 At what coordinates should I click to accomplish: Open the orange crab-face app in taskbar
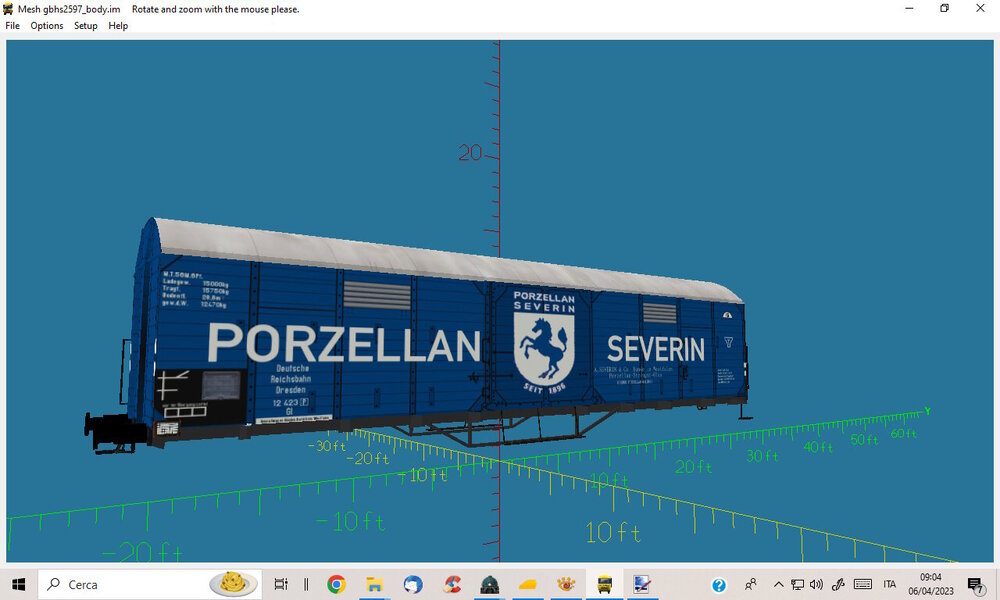[566, 584]
